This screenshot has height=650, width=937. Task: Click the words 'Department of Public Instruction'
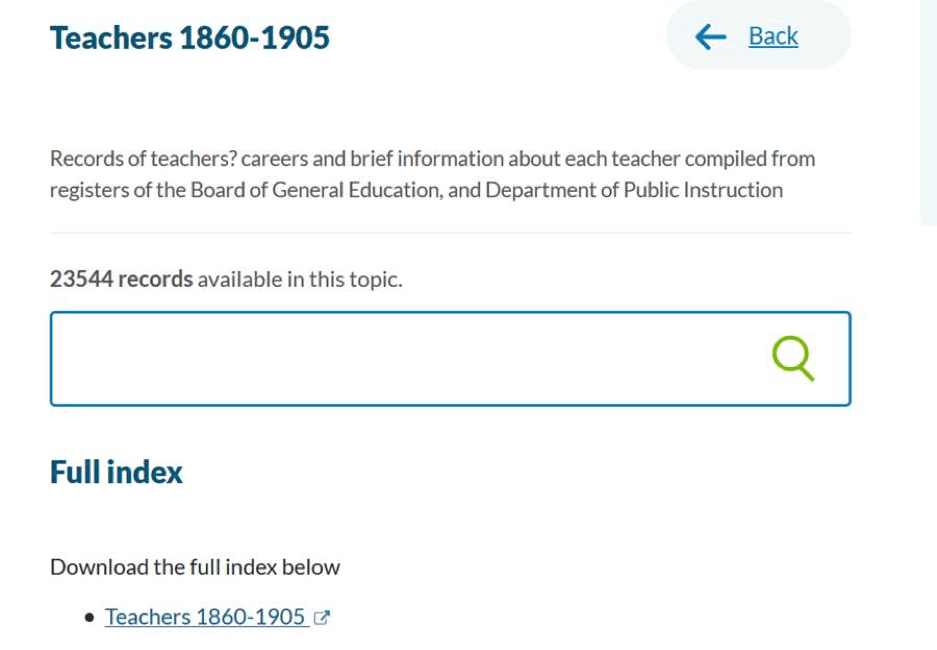[634, 190]
